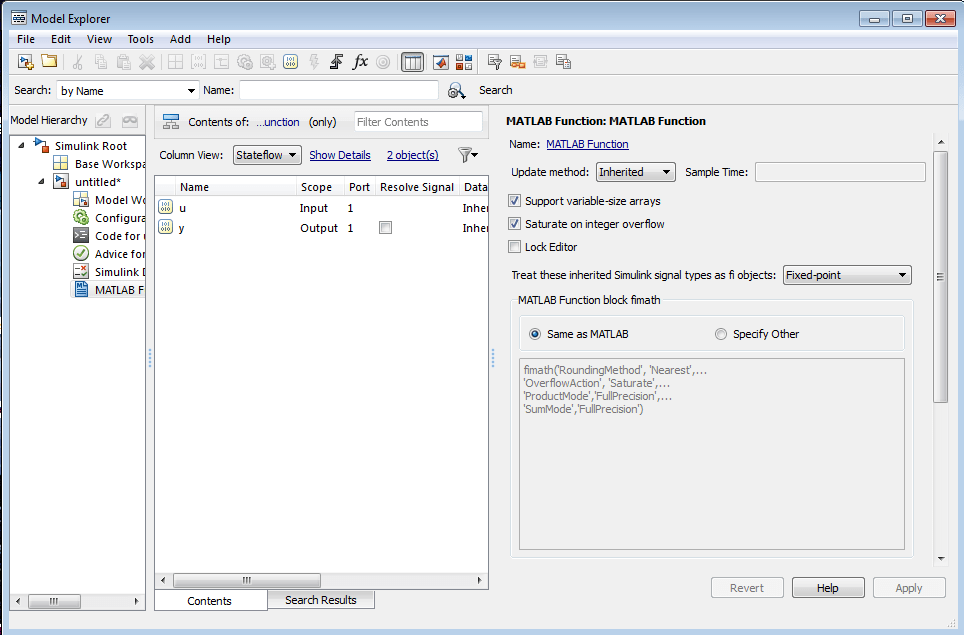964x635 pixels.
Task: Open the row filter funnel dropdown
Action: click(468, 155)
